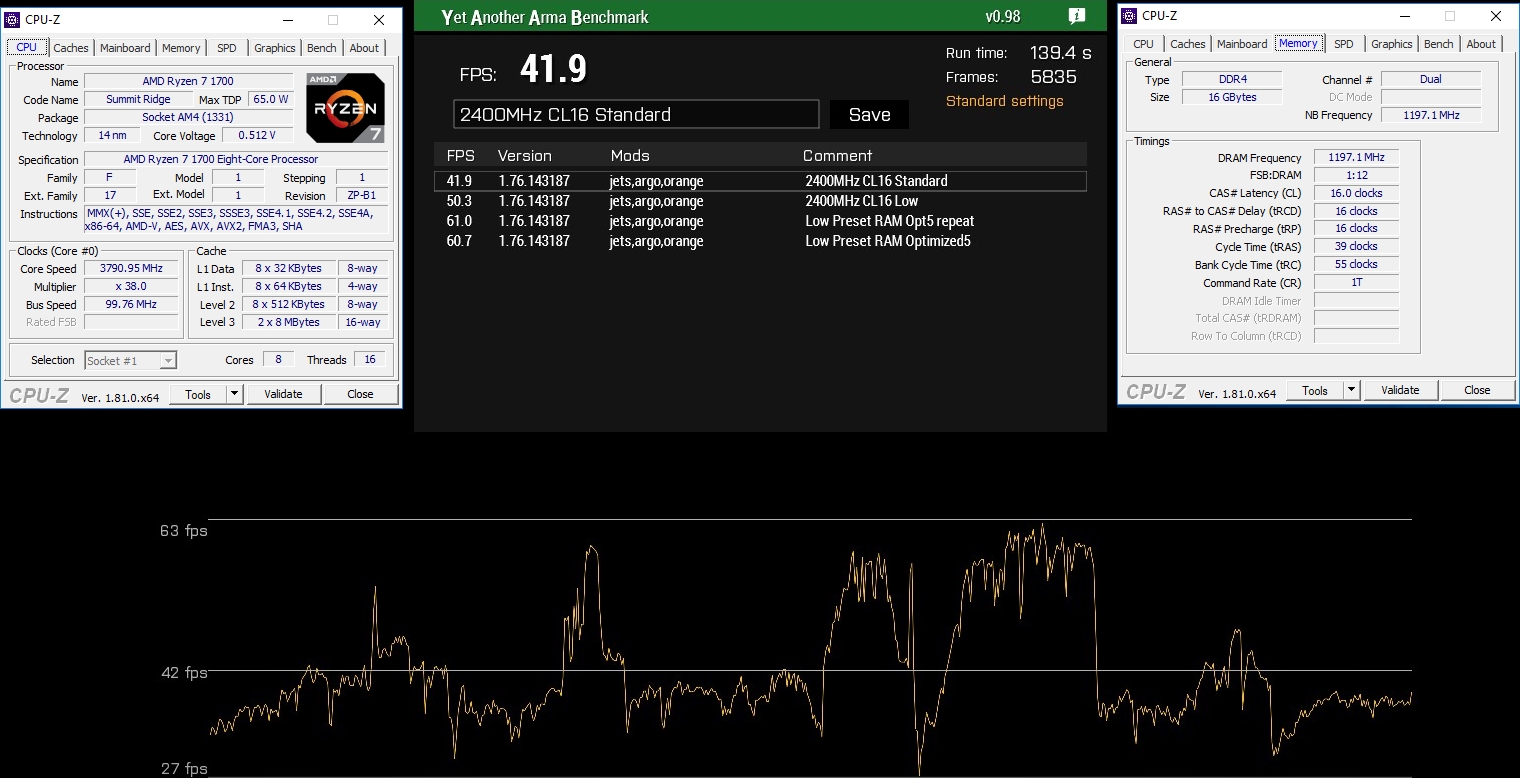Open SPD tab in left CPU-Z window
Screen dimensions: 1520x778
click(x=227, y=48)
